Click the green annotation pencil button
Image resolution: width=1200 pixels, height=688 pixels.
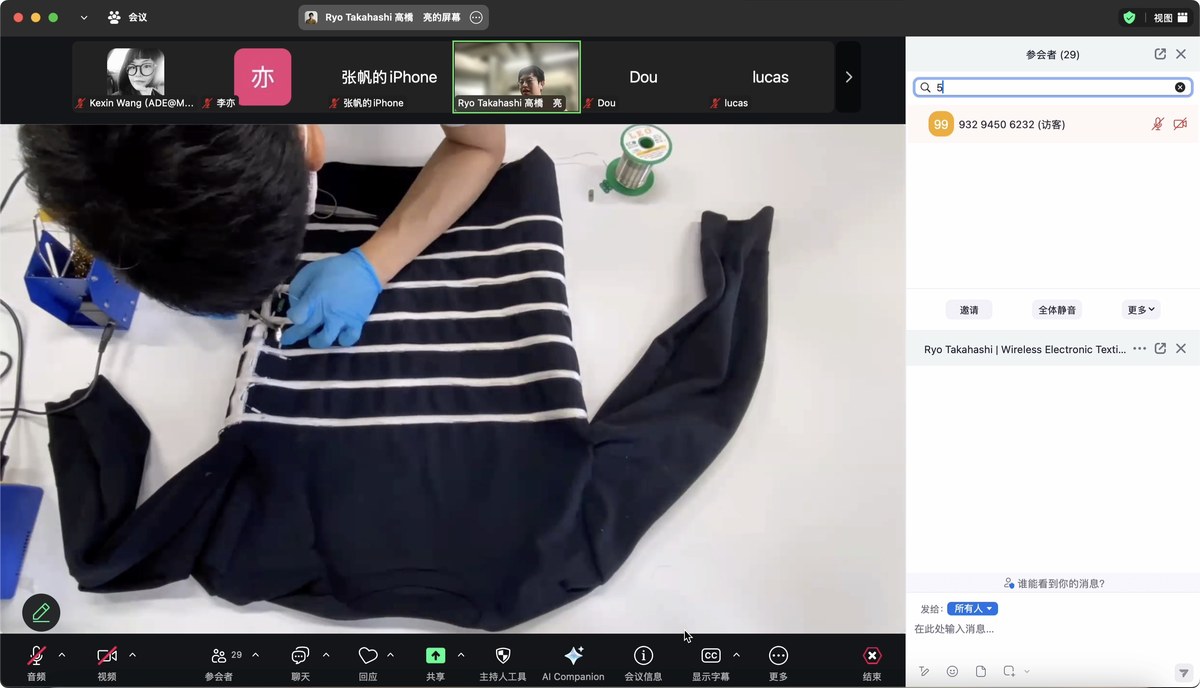[x=41, y=612]
